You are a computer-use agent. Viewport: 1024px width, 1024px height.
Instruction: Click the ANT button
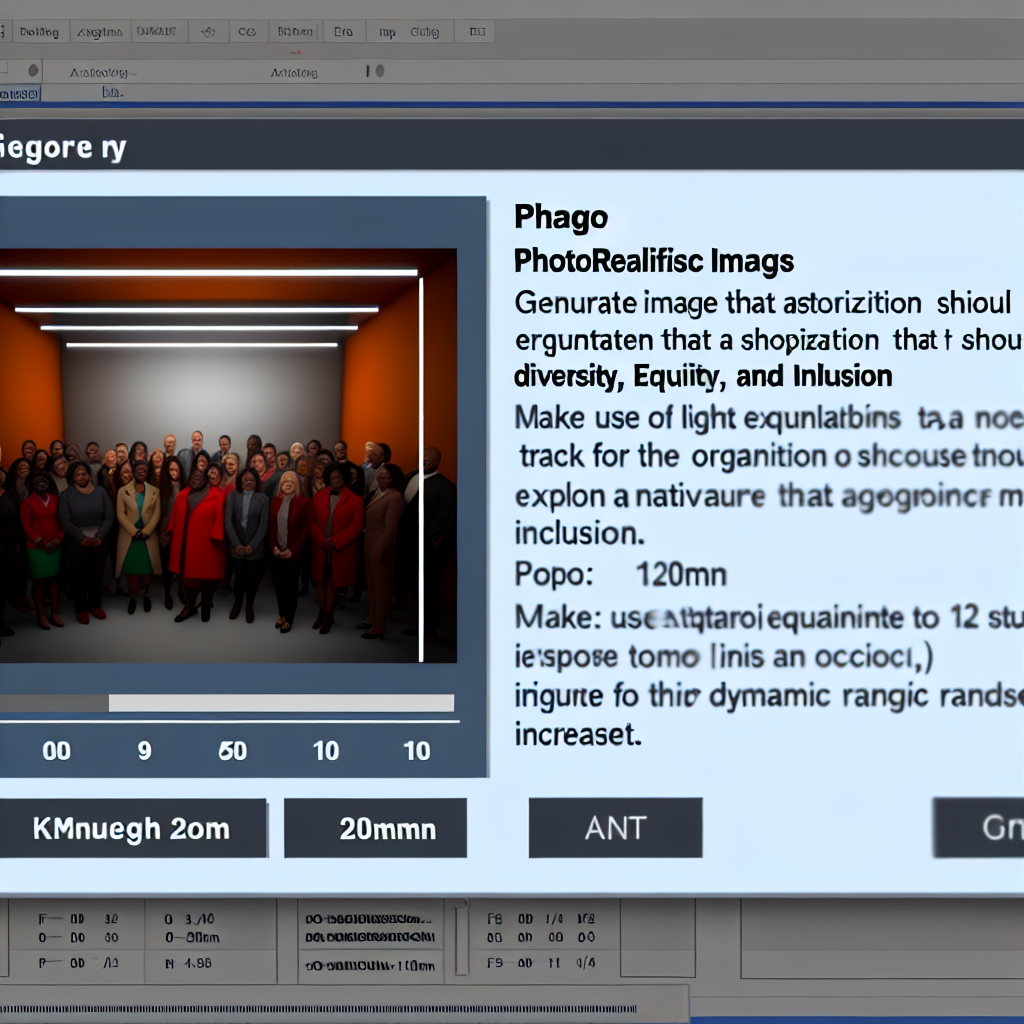tap(615, 827)
